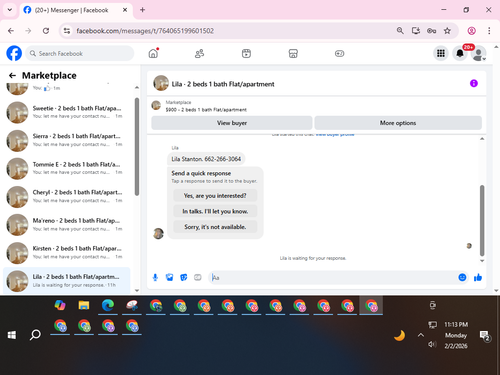
Task: Send quick response 'In talks. I'll let you know.'
Action: coord(215,211)
